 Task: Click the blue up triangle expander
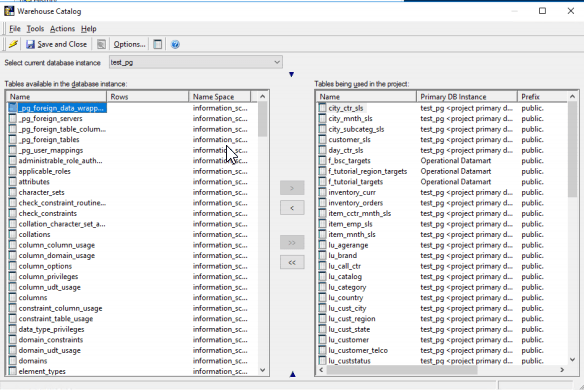click(293, 374)
